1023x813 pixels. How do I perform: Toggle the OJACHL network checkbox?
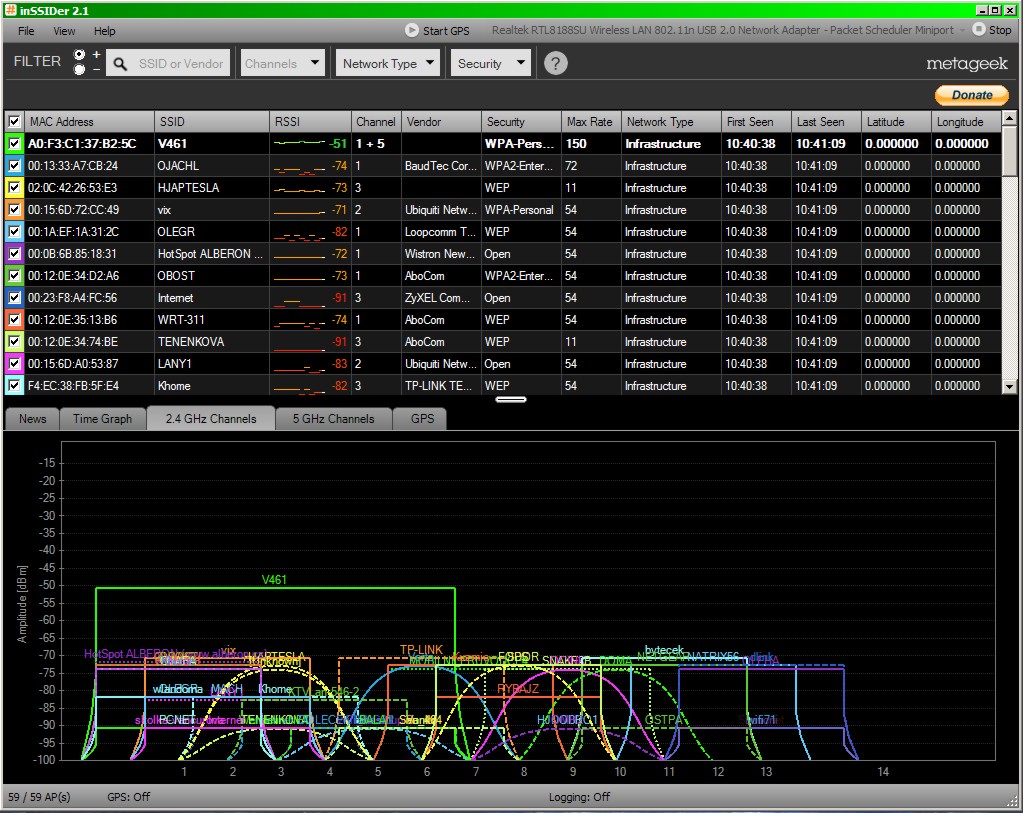coord(14,166)
